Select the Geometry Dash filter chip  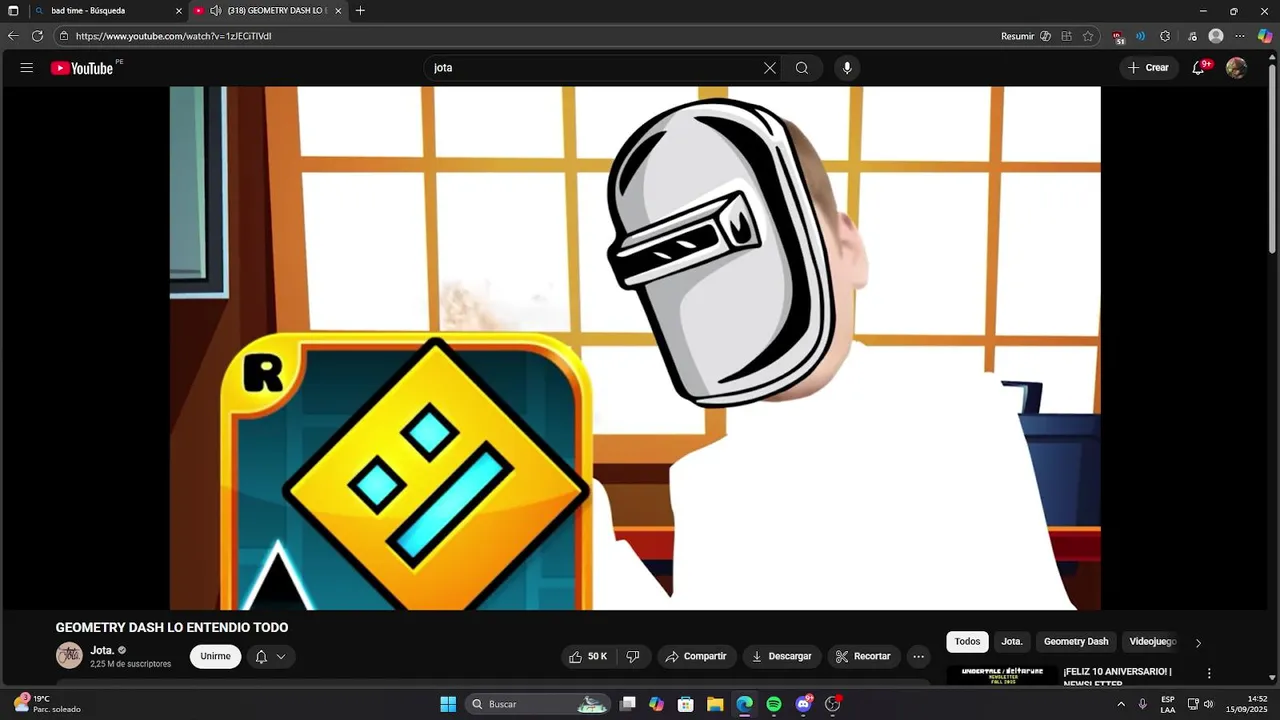pos(1076,642)
